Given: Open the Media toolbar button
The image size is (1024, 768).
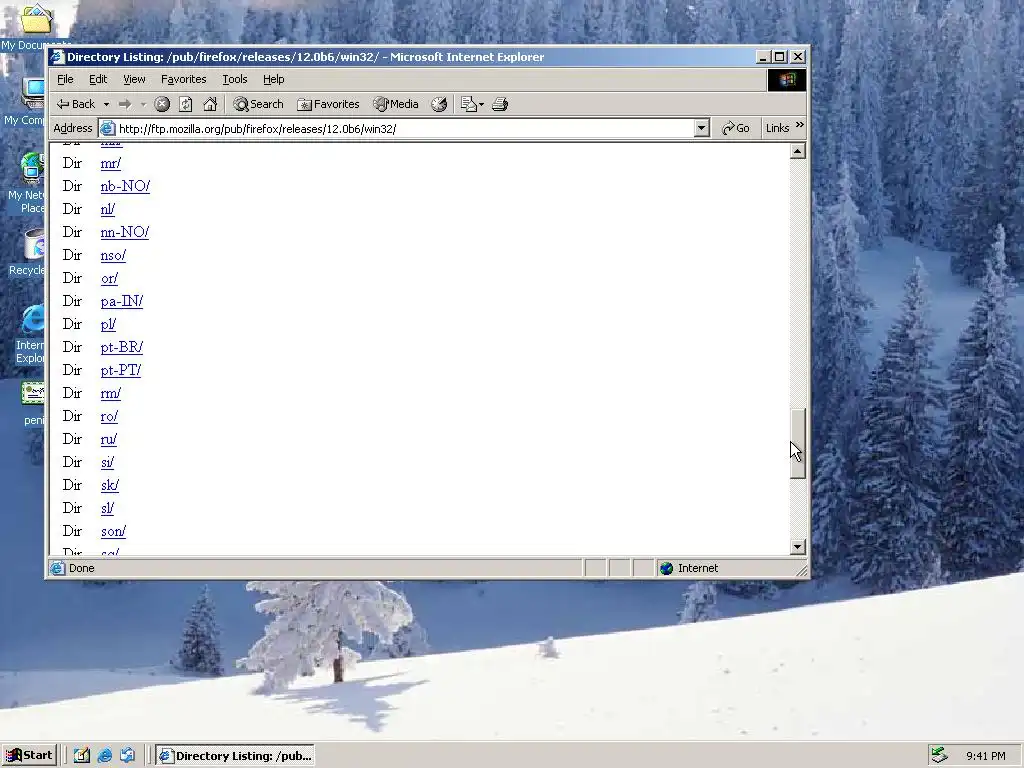Looking at the screenshot, I should pyautogui.click(x=396, y=104).
